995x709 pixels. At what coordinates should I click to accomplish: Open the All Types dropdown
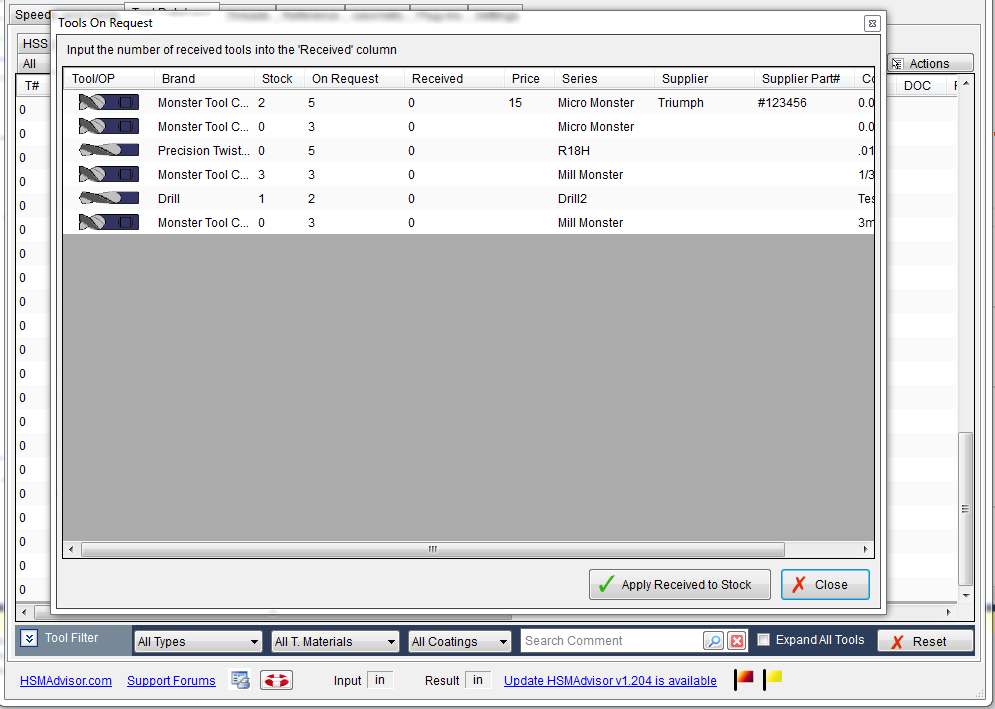(198, 642)
